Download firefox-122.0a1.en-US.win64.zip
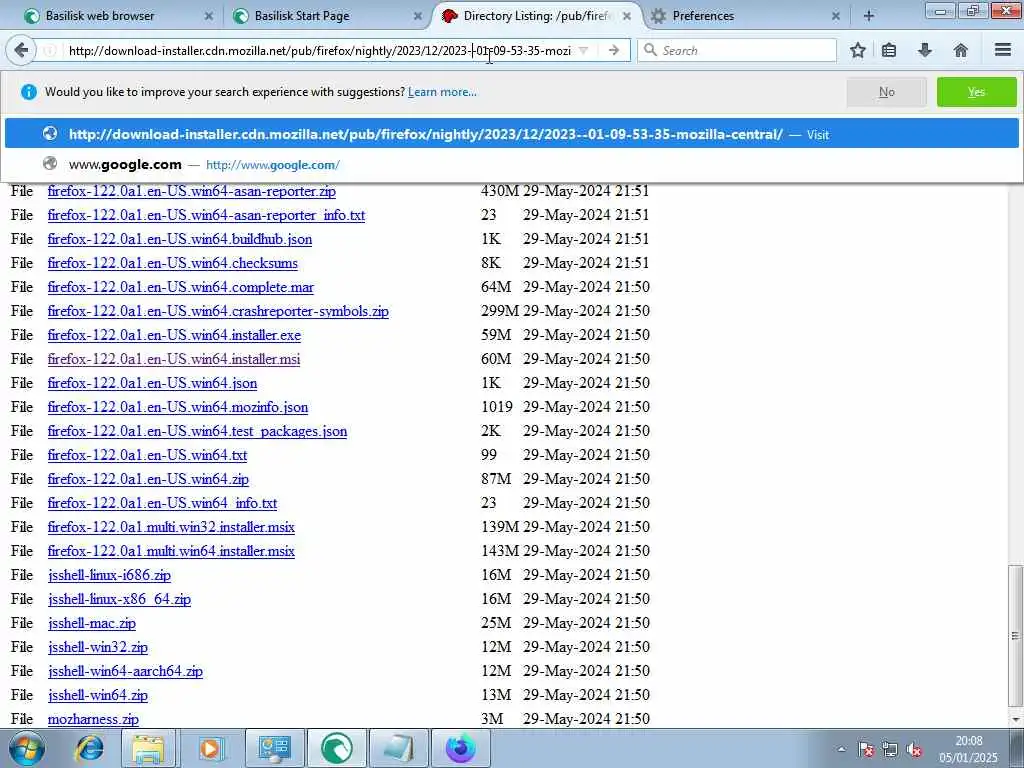The width and height of the screenshot is (1024, 768). pos(148,479)
